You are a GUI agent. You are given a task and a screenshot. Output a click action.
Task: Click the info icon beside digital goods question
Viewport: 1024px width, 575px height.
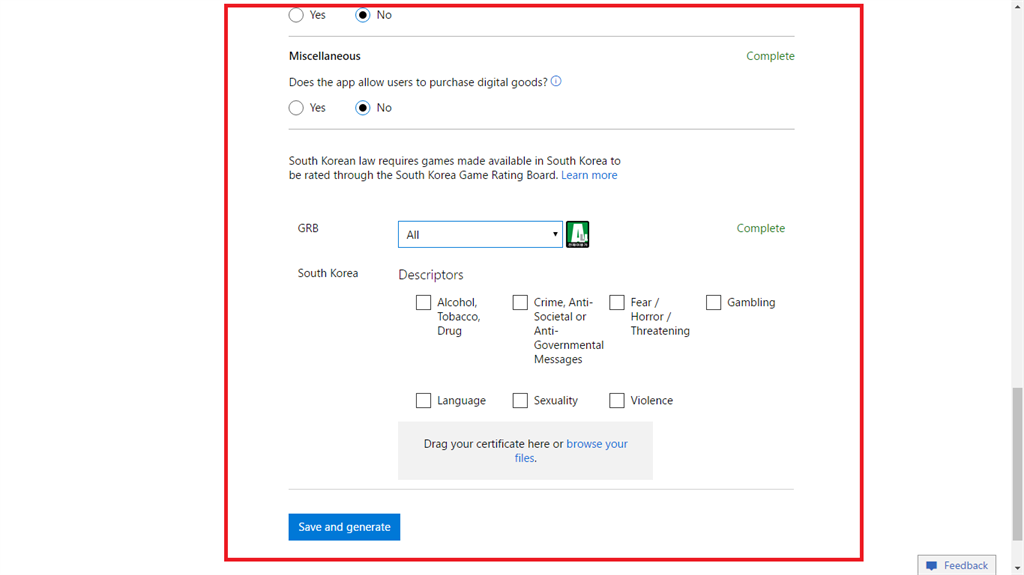[x=556, y=81]
